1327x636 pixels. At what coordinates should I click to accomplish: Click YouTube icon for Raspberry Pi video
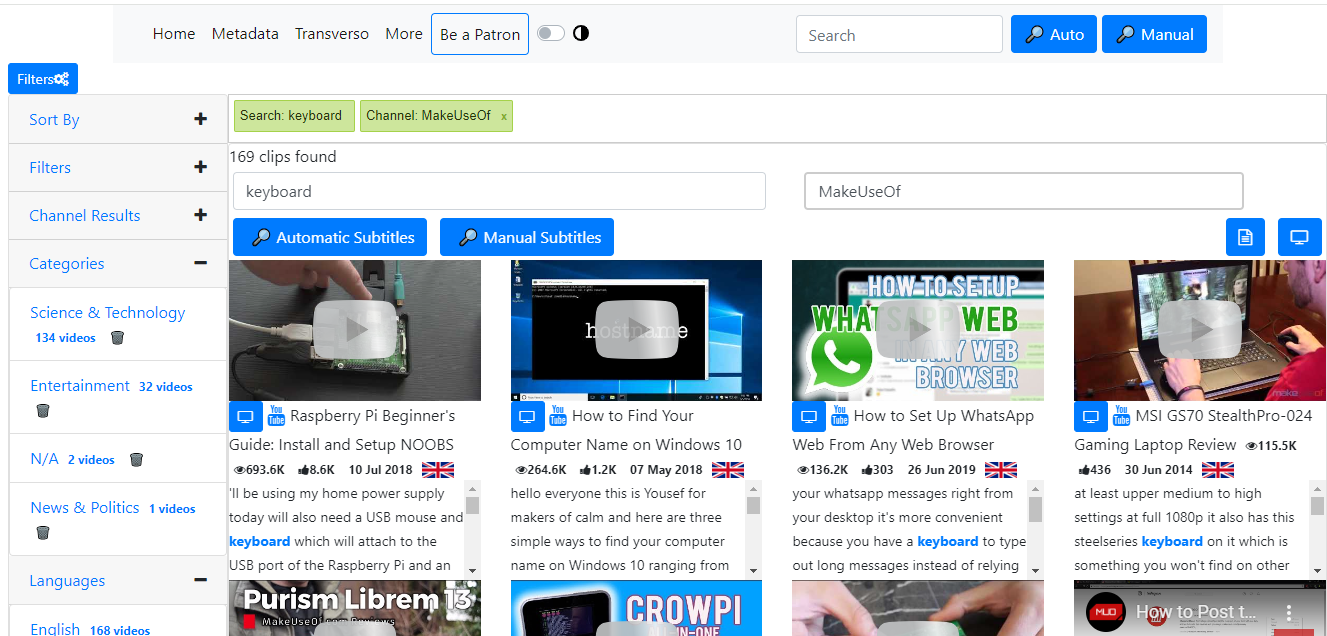[276, 415]
